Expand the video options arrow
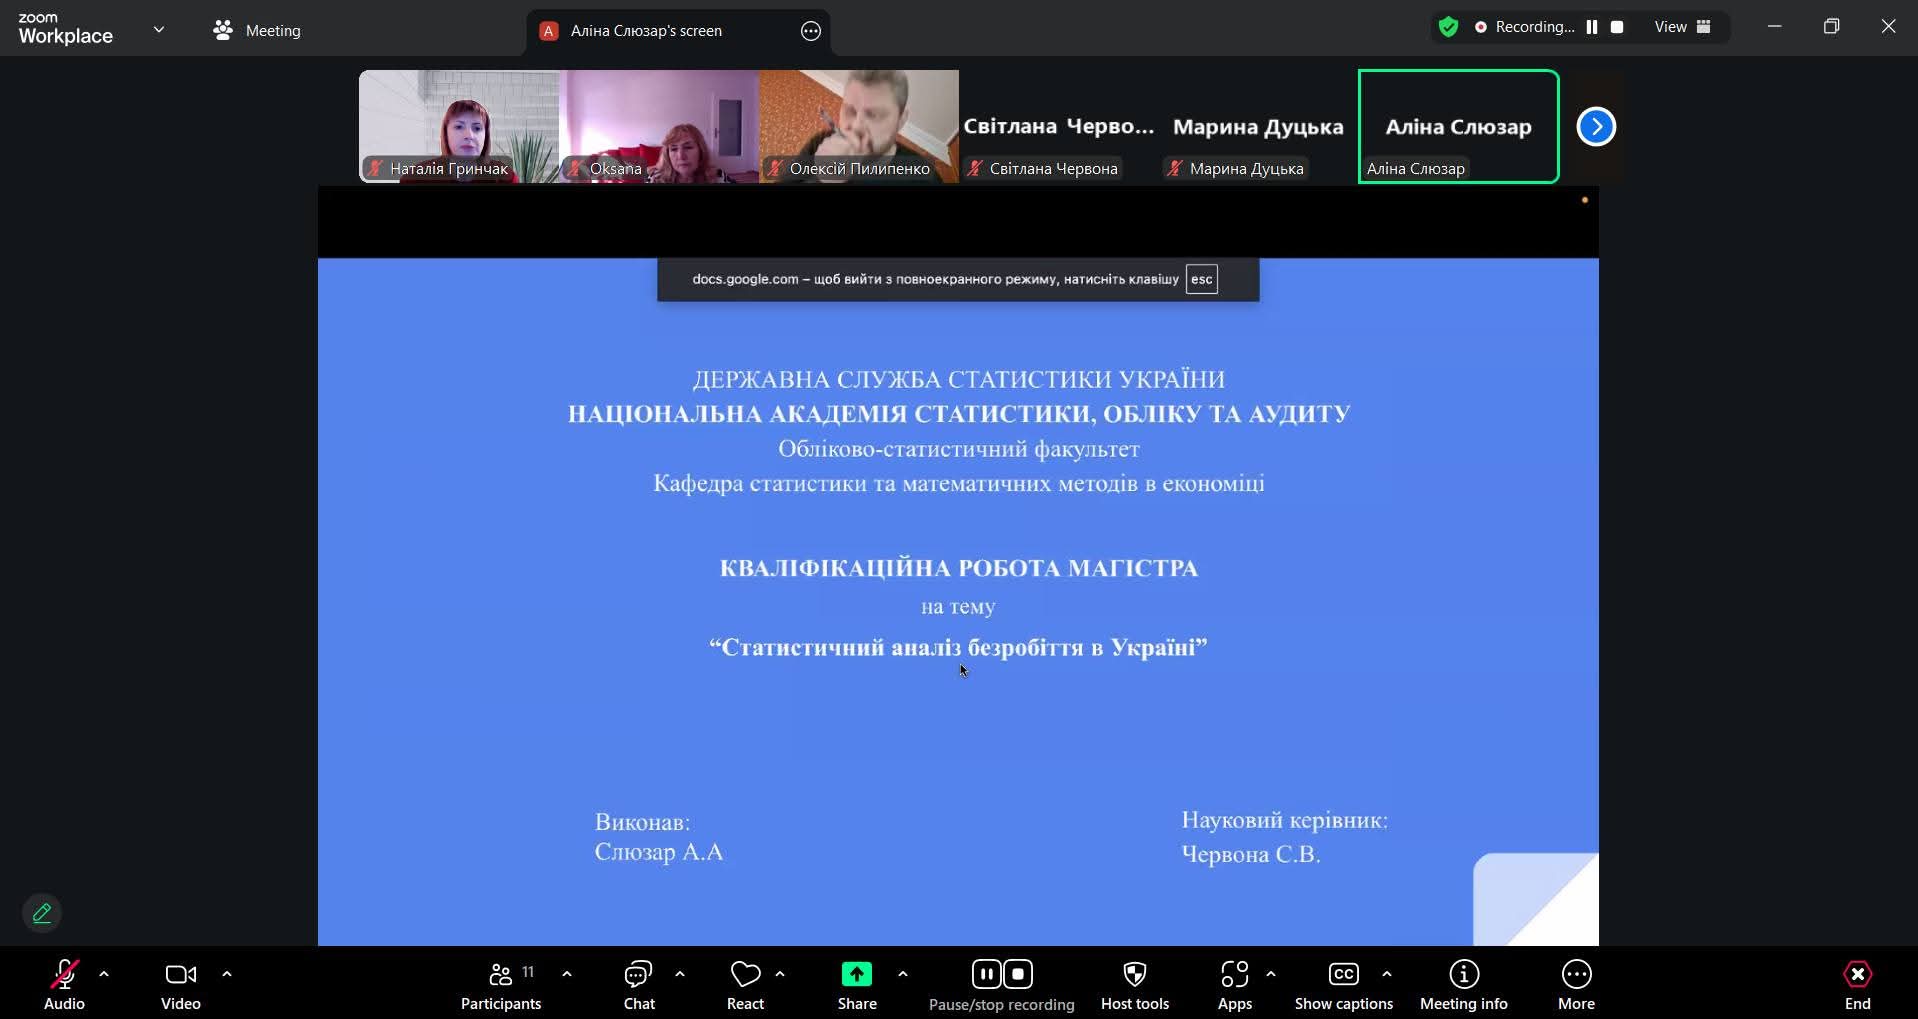Image resolution: width=1918 pixels, height=1019 pixels. tap(227, 974)
